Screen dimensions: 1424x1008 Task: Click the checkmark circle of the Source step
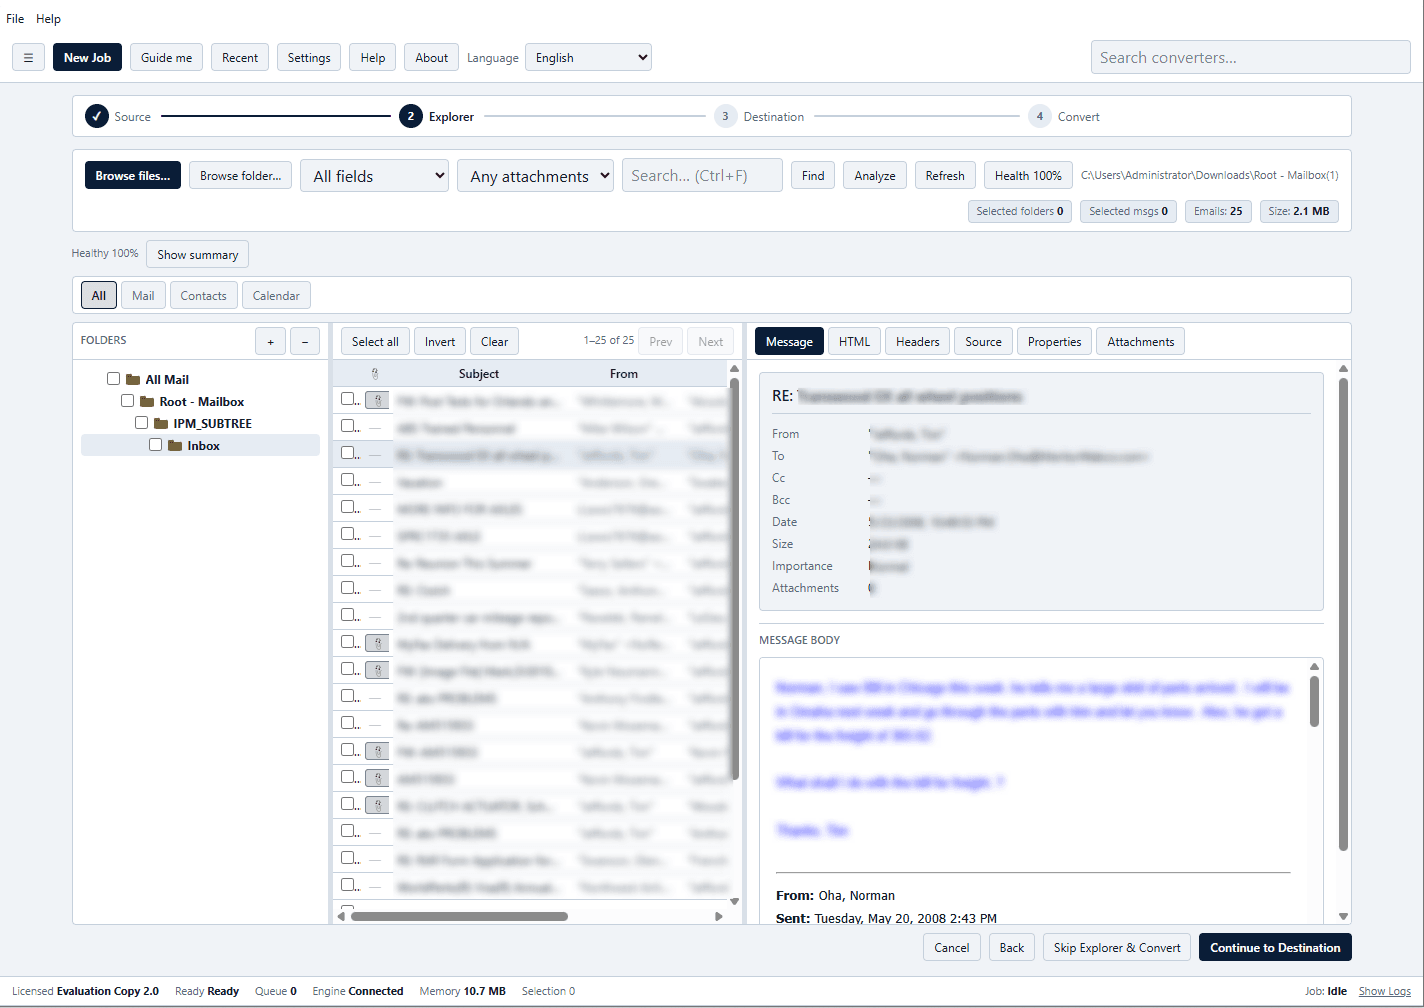(96, 117)
